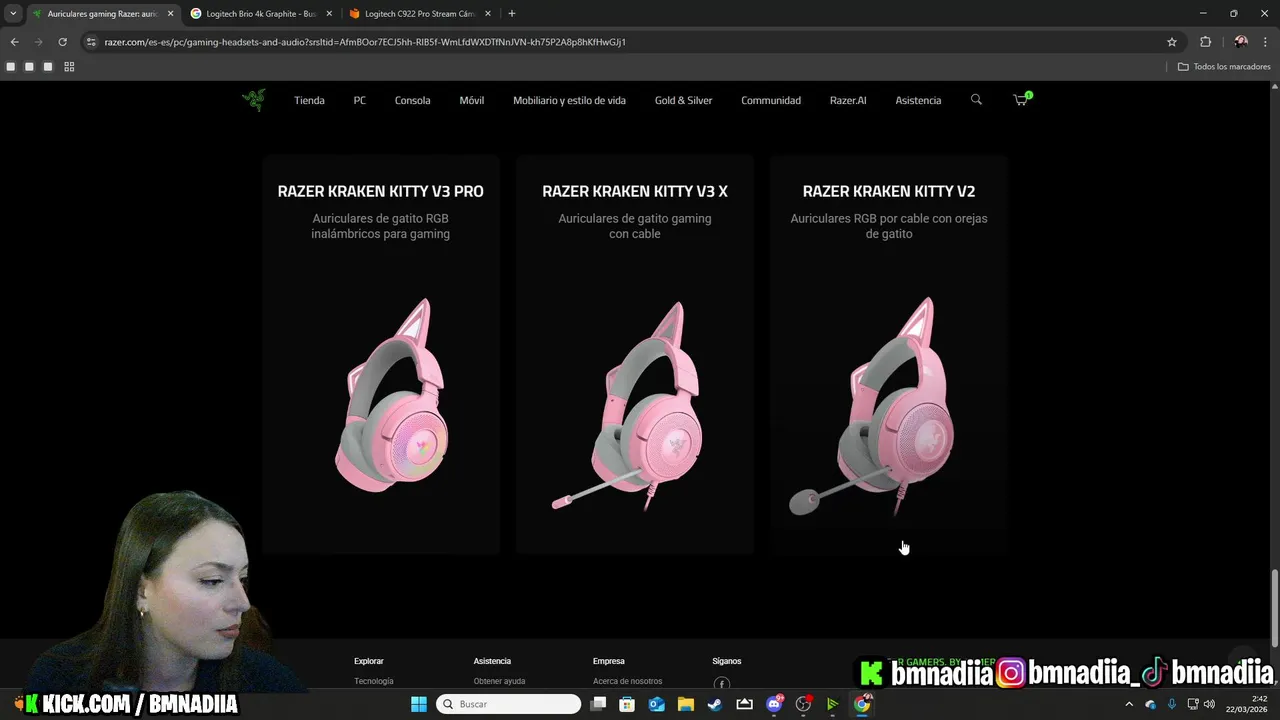The height and width of the screenshot is (720, 1280).
Task: Open Mobiliario y estilo de vida menu
Action: coord(570,100)
